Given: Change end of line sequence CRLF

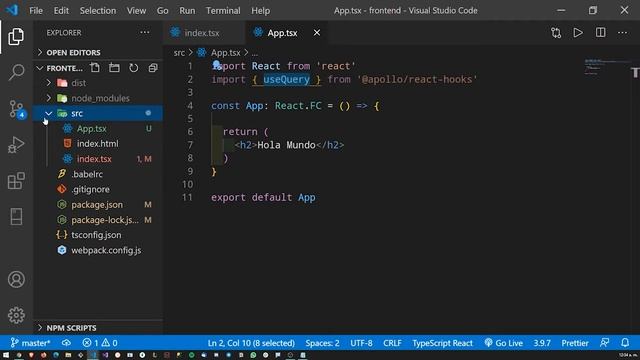Looking at the screenshot, I should (392, 343).
